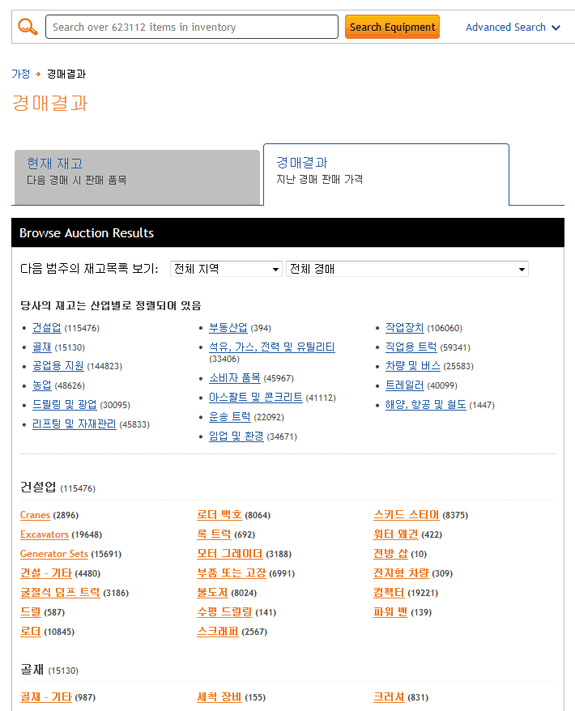The width and height of the screenshot is (575, 711).
Task: Open 공업용 지원 industry link
Action: point(58,365)
